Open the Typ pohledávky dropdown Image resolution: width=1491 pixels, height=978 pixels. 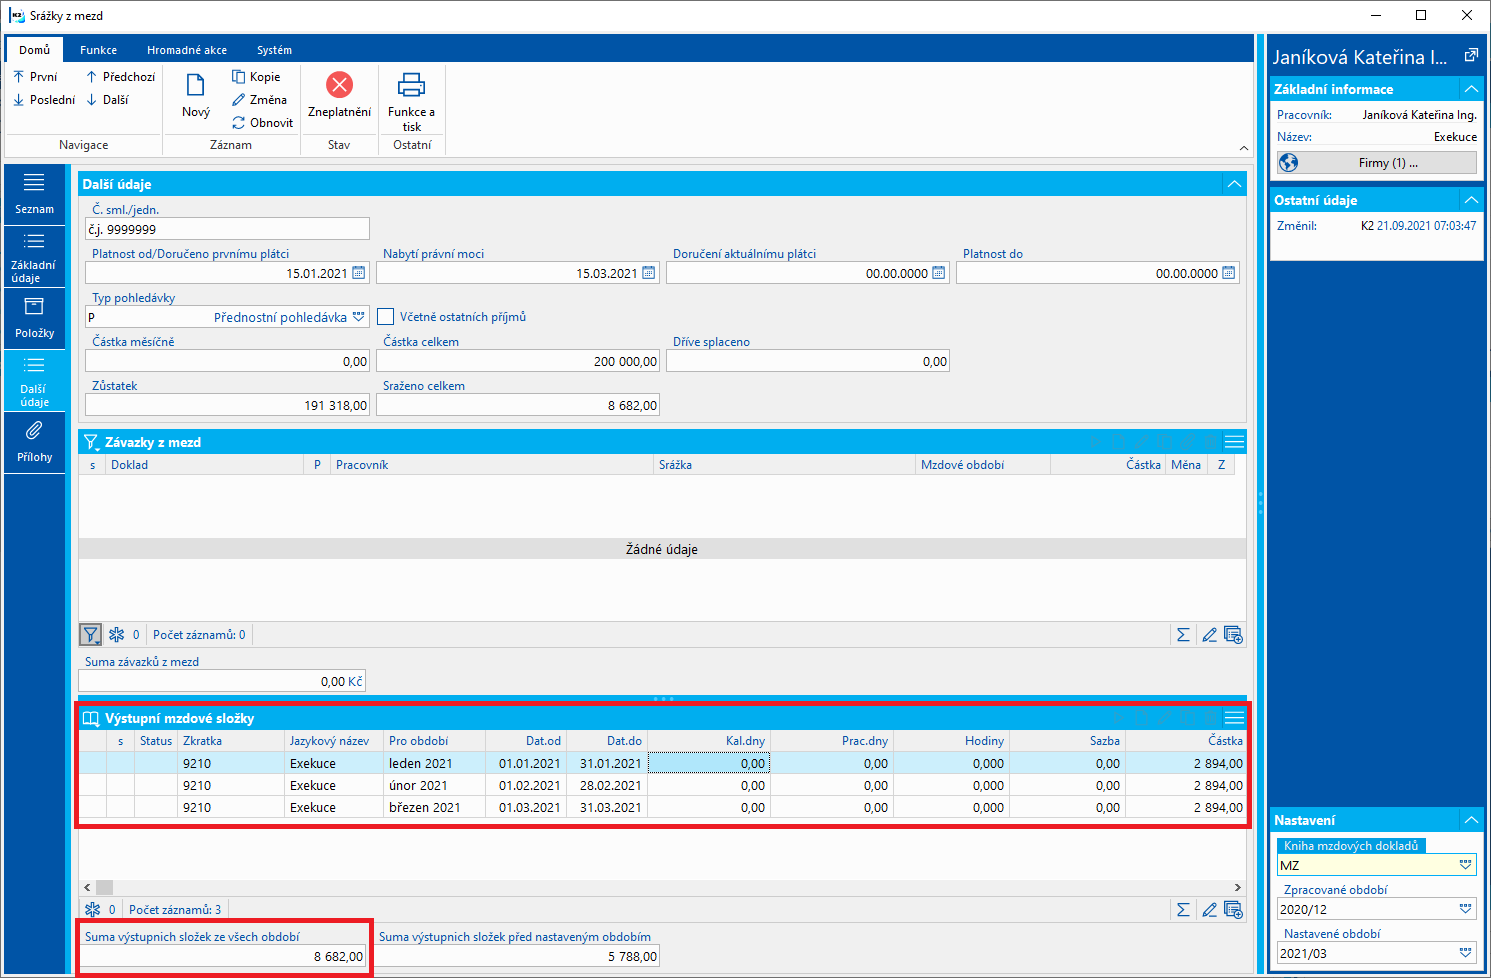click(x=359, y=317)
